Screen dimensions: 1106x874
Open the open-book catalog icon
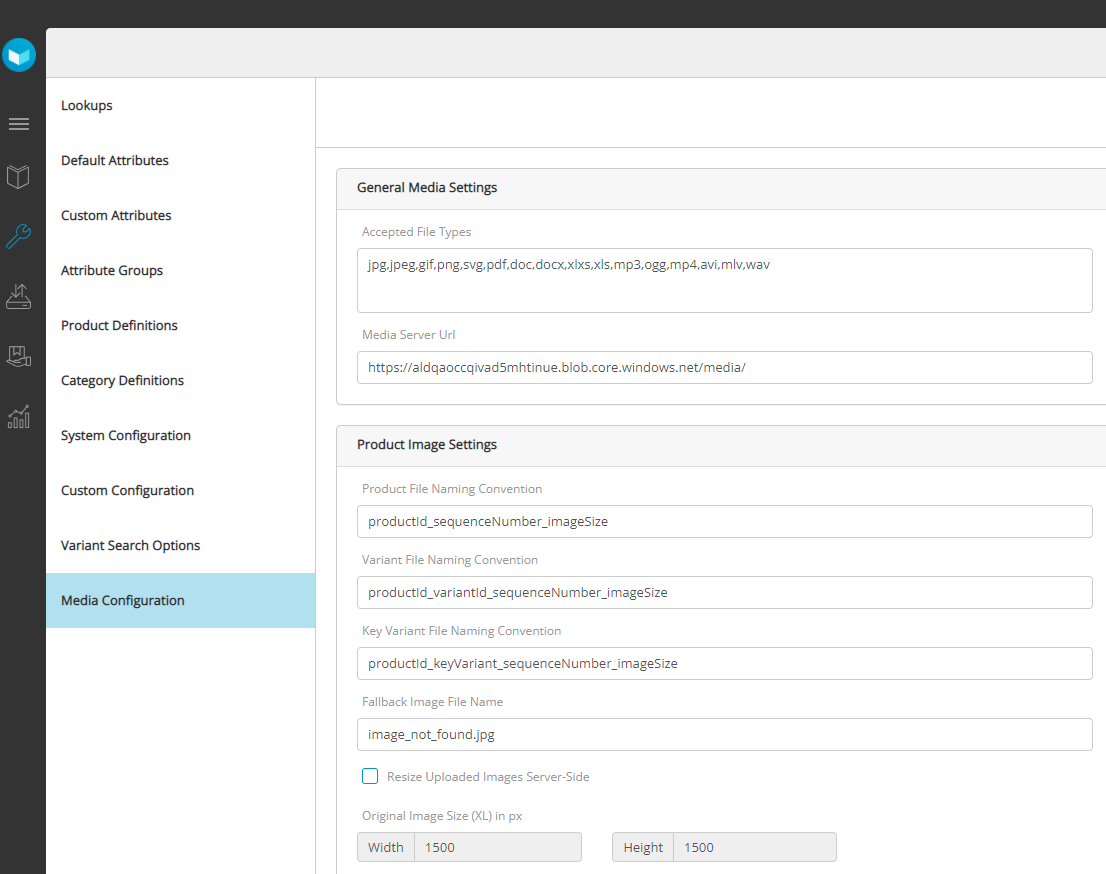point(19,178)
